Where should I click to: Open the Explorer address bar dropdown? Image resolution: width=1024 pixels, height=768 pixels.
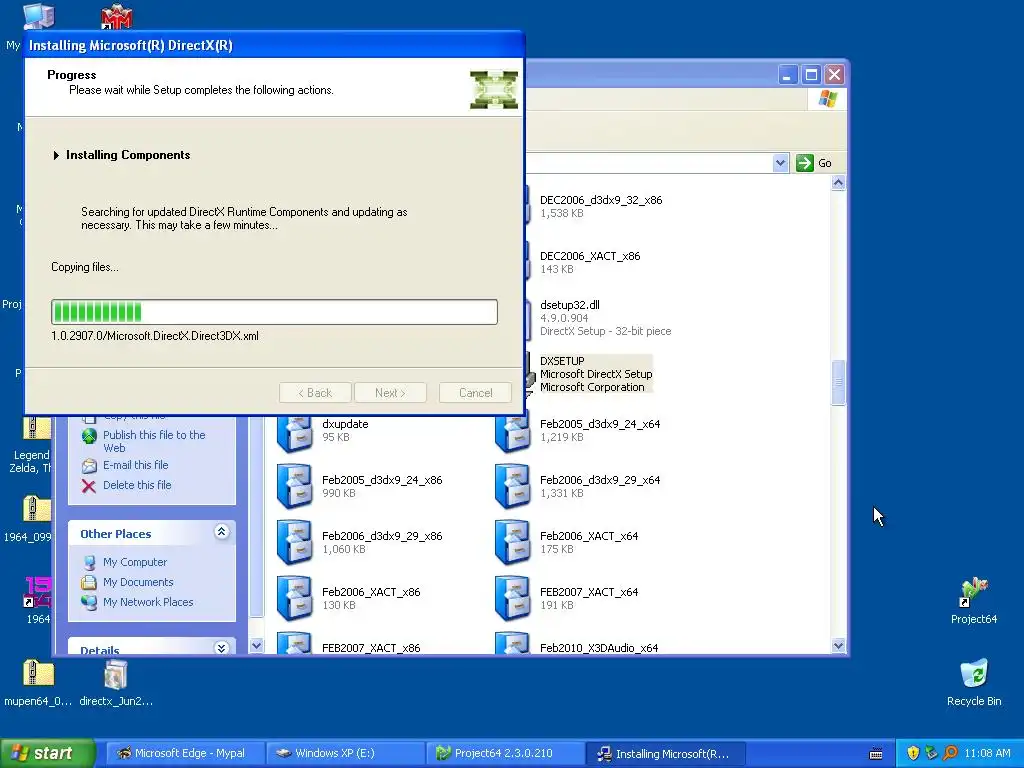pyautogui.click(x=780, y=163)
